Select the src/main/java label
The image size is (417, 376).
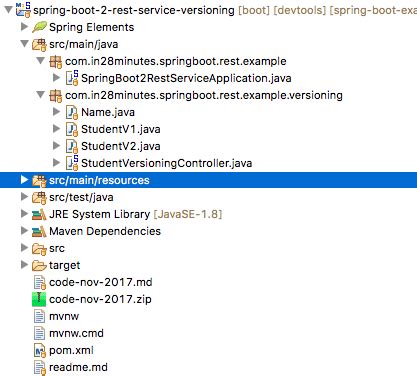(83, 44)
